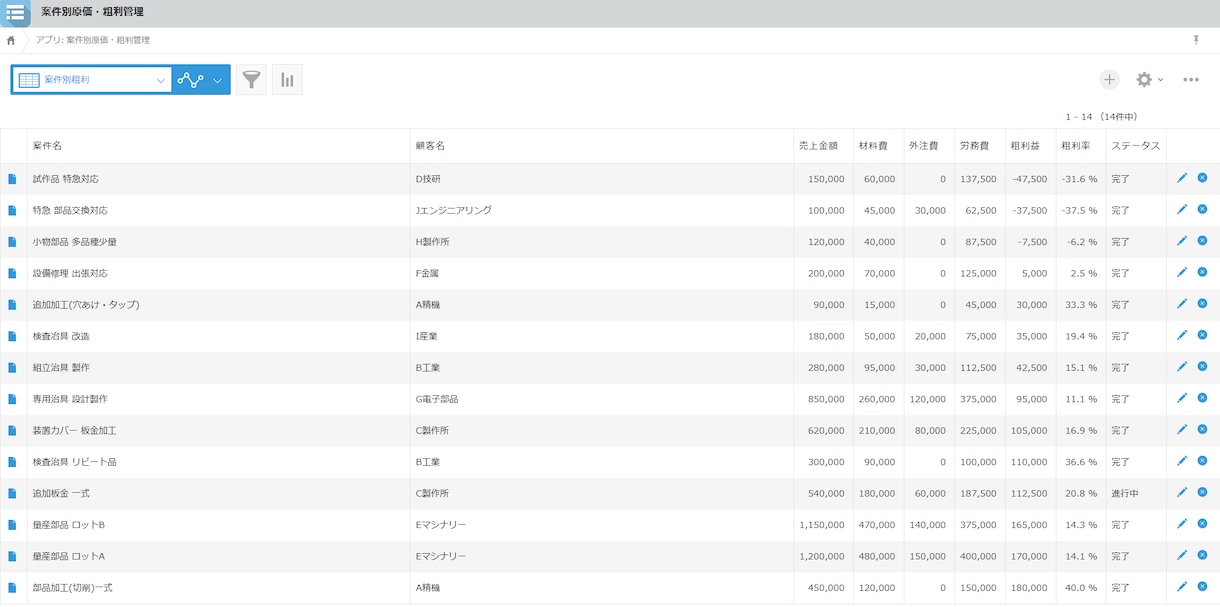Image resolution: width=1220 pixels, height=607 pixels.
Task: Delete the 量産部品 ロットB record
Action: 1202,523
